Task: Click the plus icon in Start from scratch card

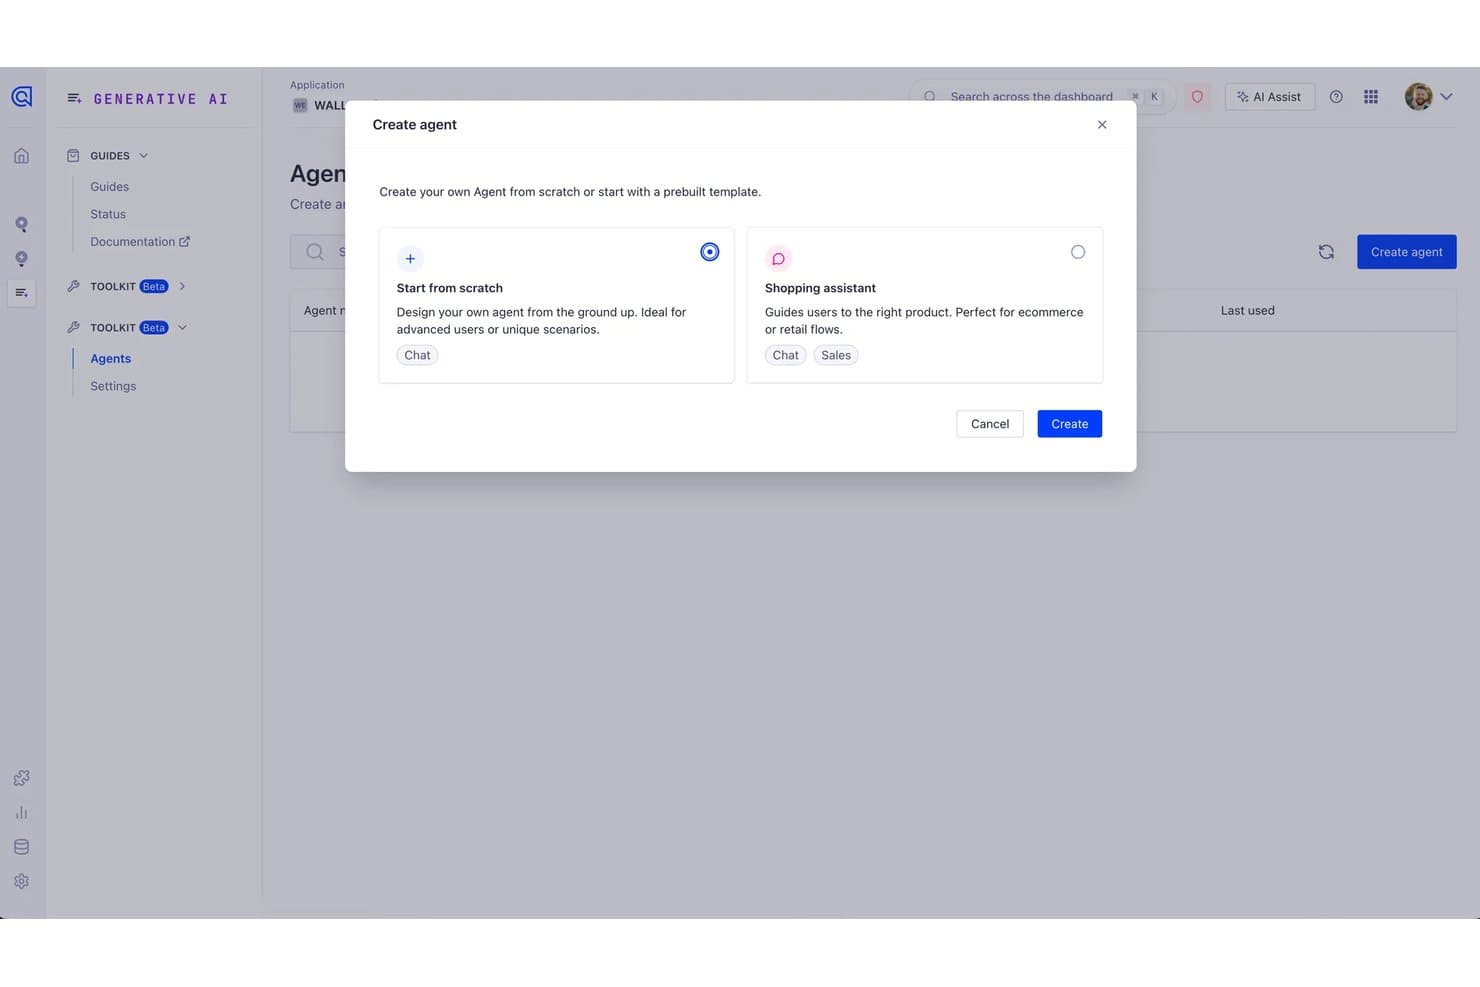Action: [x=410, y=259]
